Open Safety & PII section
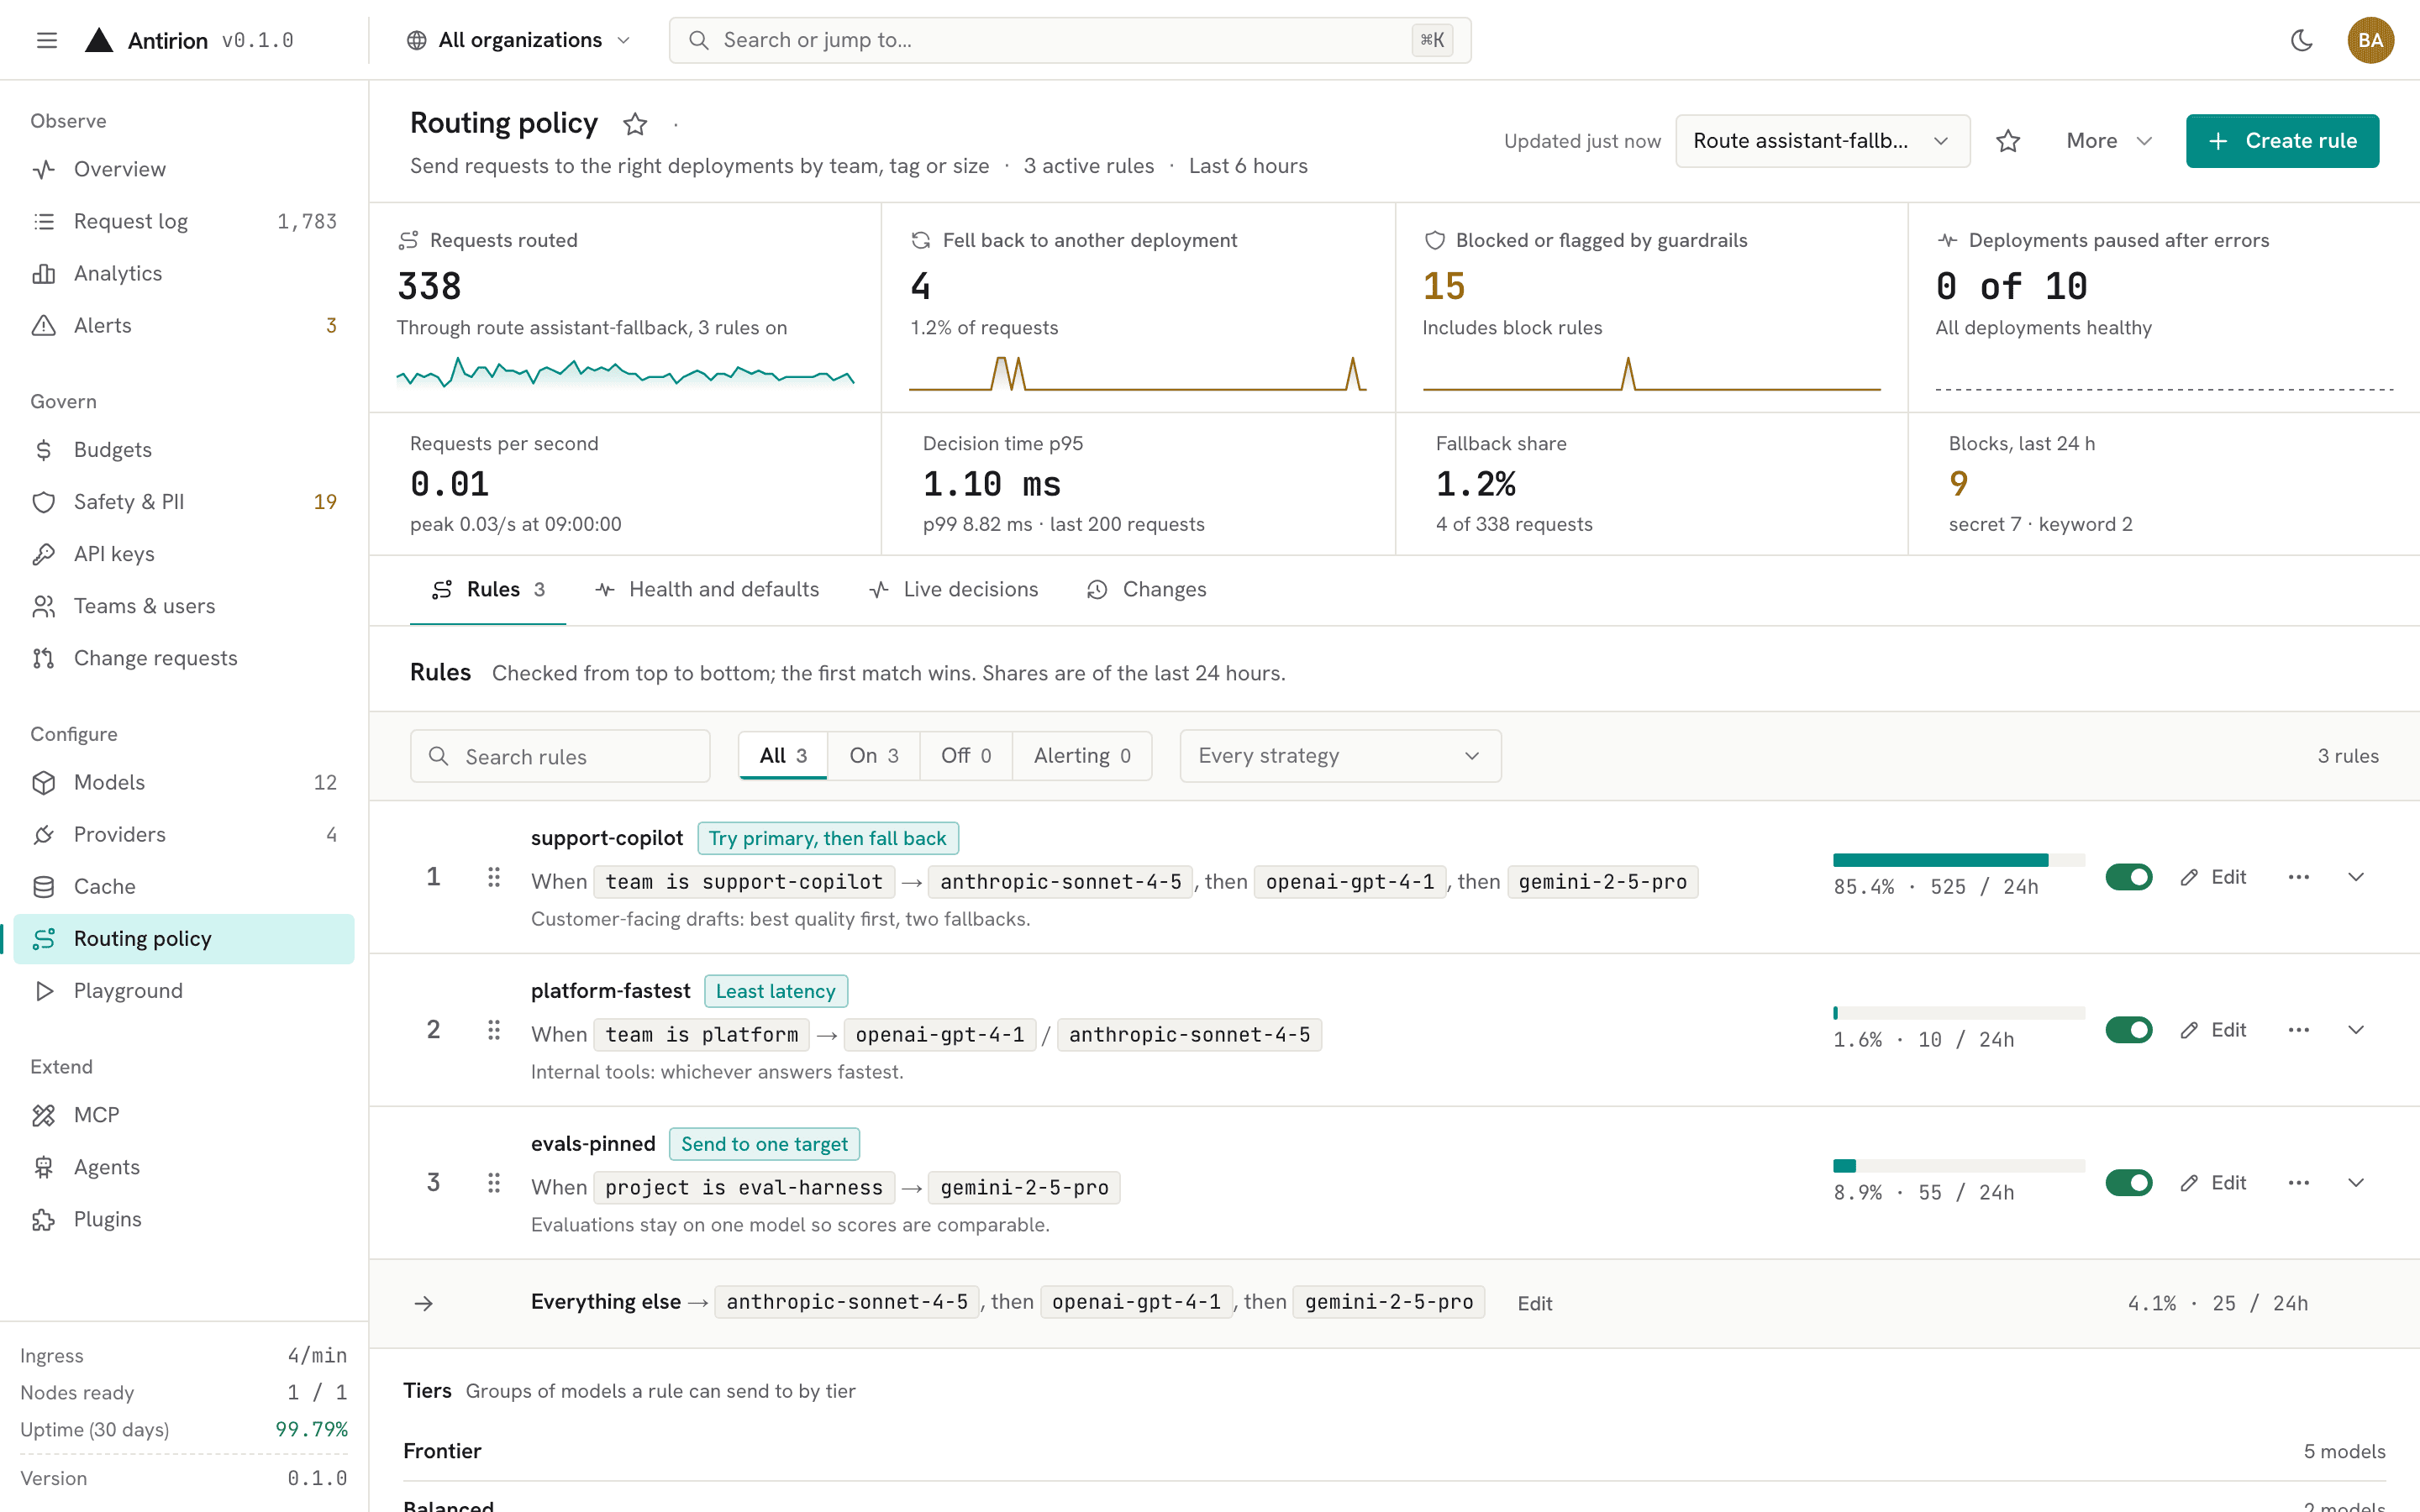The height and width of the screenshot is (1512, 2420). pos(184,502)
